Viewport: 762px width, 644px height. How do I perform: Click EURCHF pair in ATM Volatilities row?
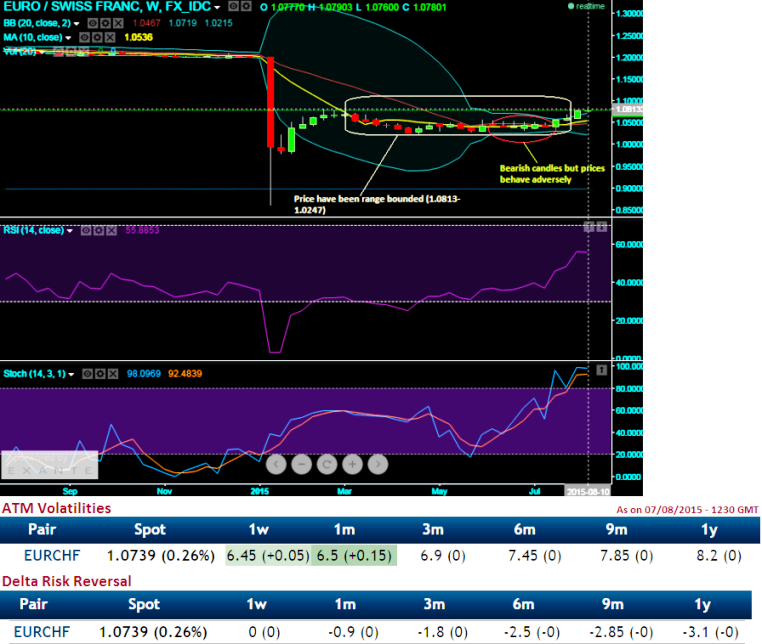[52, 556]
